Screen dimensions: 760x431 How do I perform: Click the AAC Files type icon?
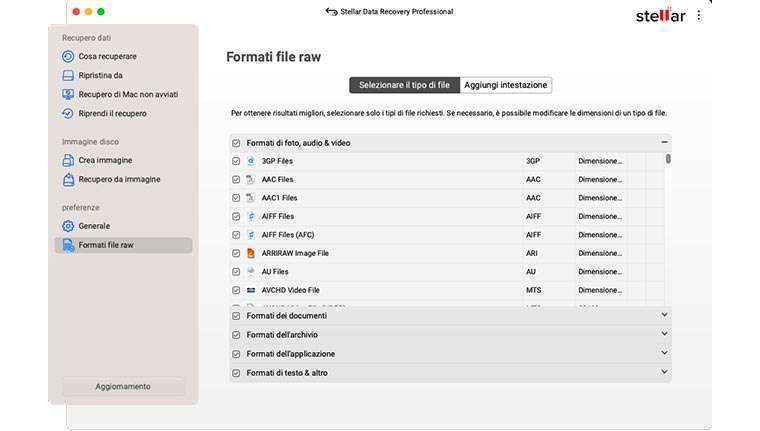coord(251,179)
